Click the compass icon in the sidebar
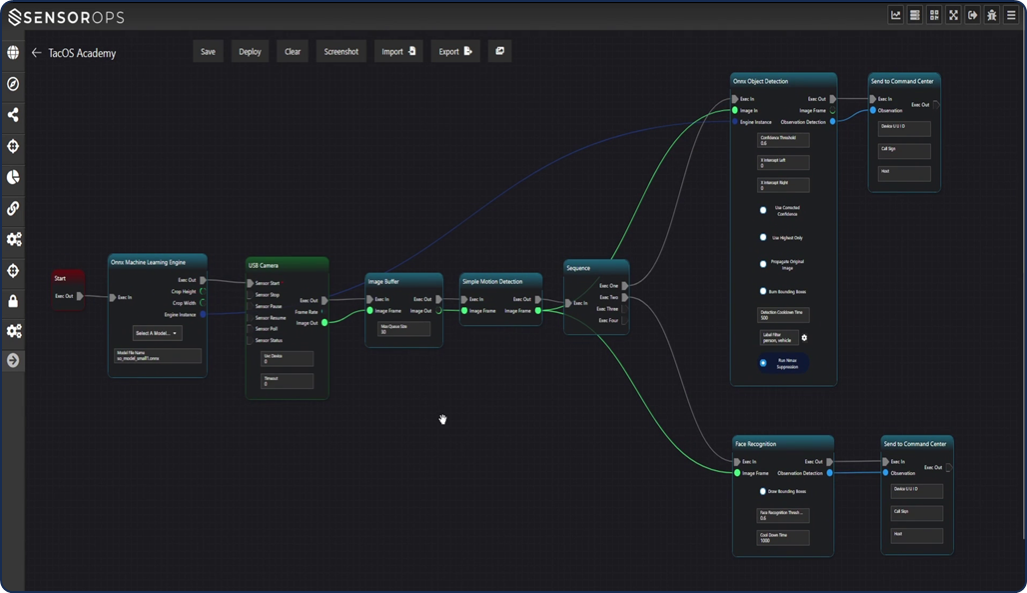The width and height of the screenshot is (1027, 593). (13, 84)
